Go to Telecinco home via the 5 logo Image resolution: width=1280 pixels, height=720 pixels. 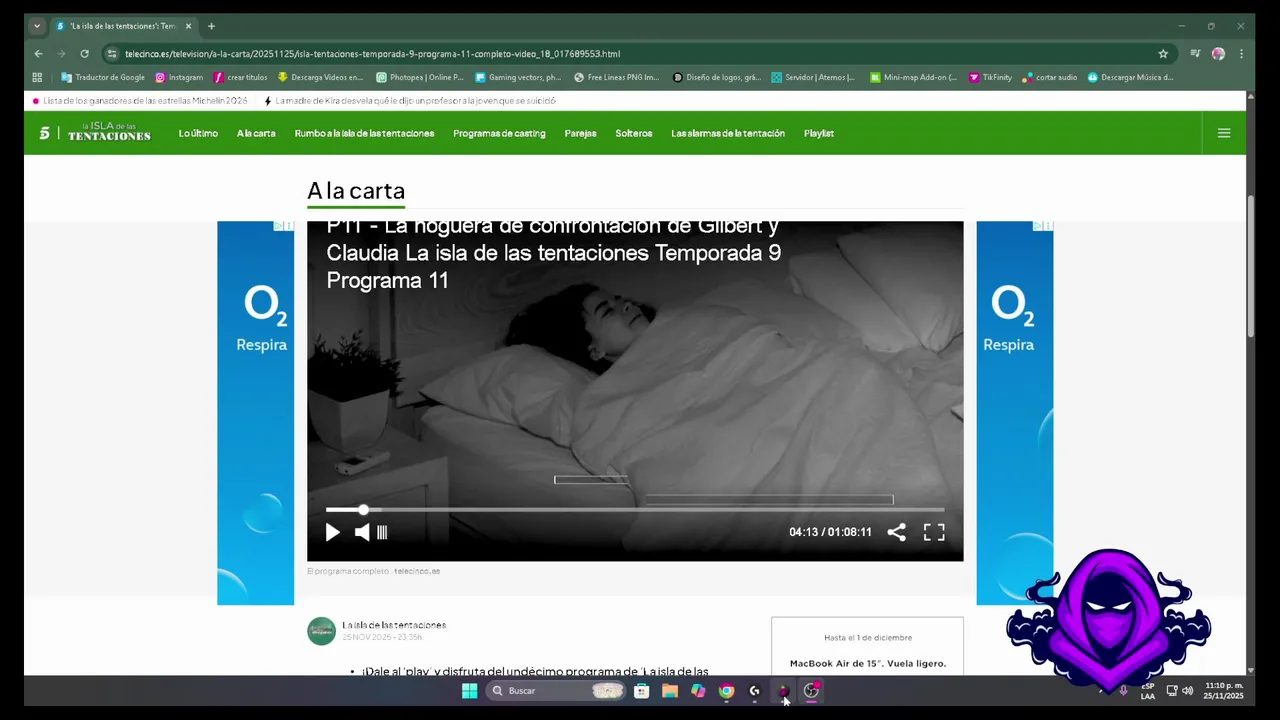(x=44, y=133)
